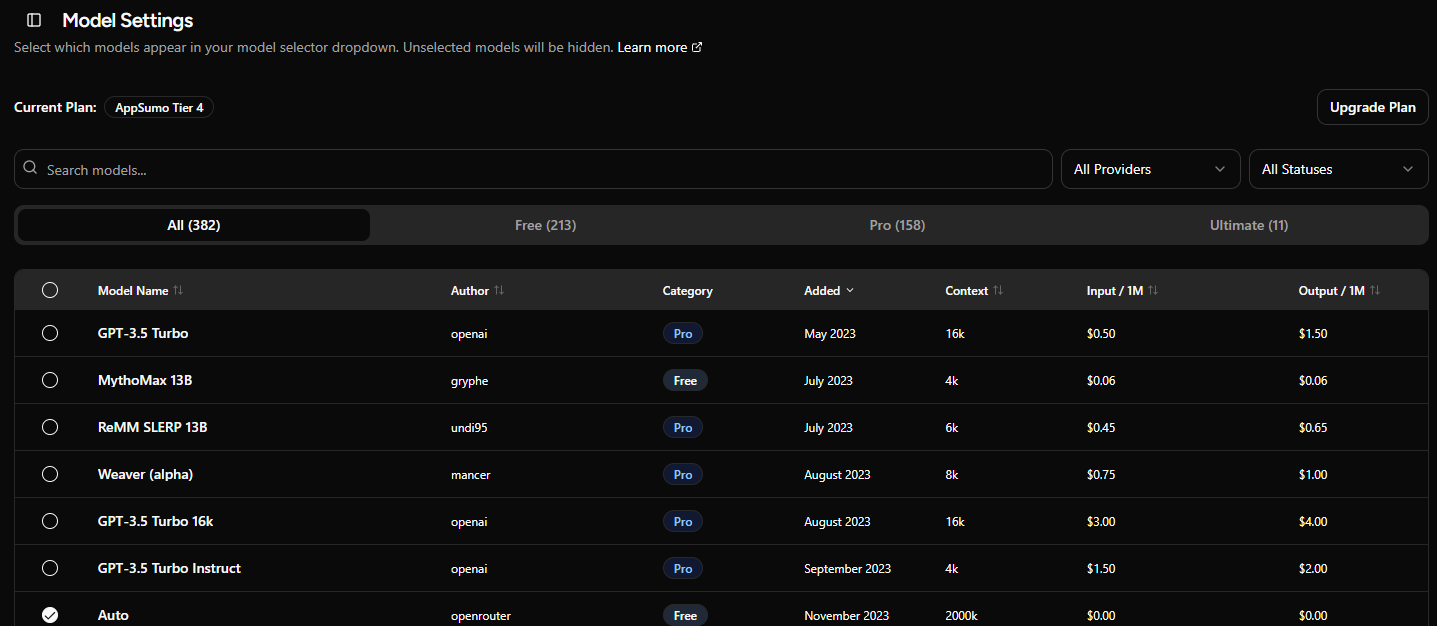1437x626 pixels.
Task: Click the Auto model name
Action: coord(113,615)
